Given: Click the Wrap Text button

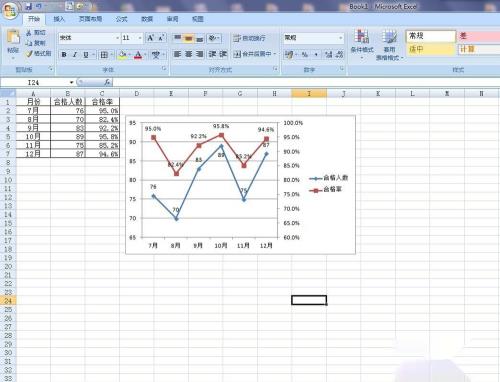Looking at the screenshot, I should (x=249, y=38).
